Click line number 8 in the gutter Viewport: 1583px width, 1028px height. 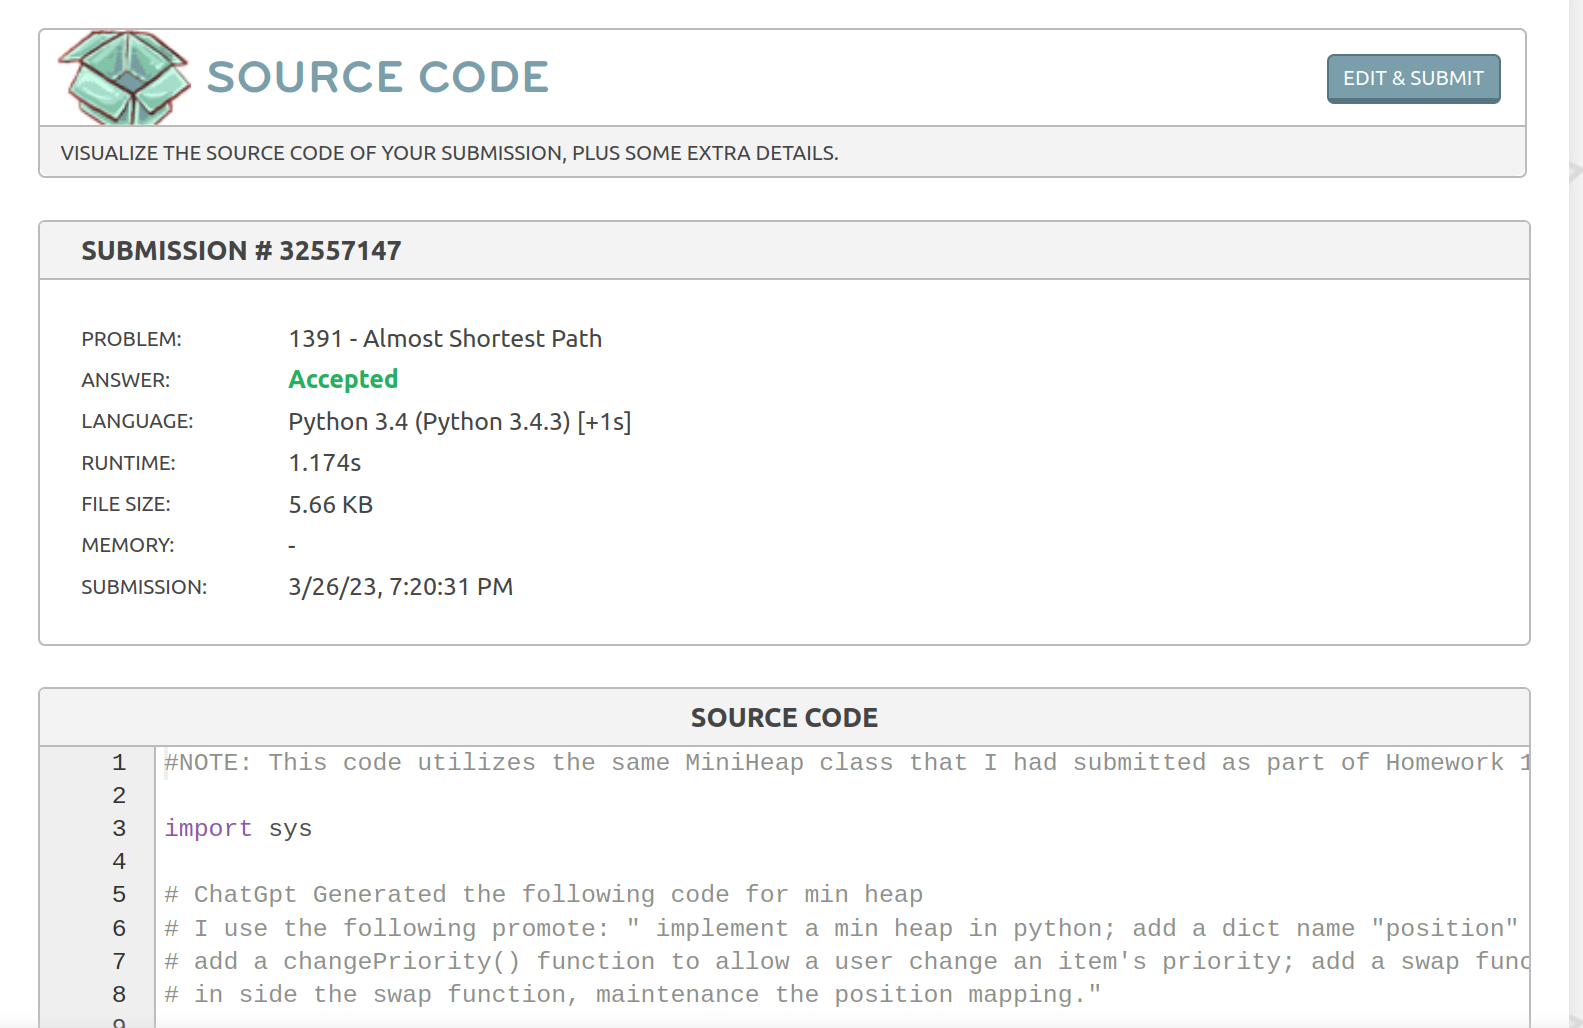click(x=119, y=995)
